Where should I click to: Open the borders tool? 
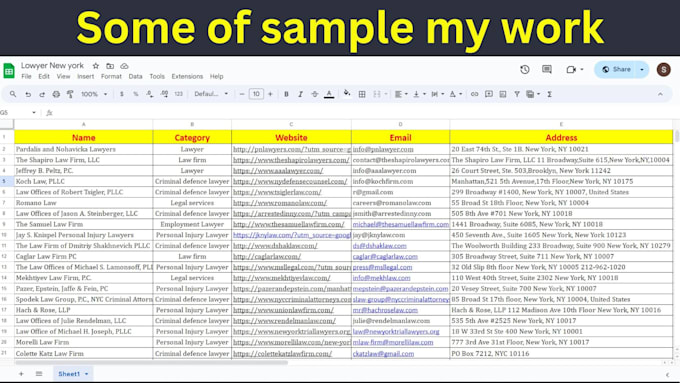click(362, 94)
